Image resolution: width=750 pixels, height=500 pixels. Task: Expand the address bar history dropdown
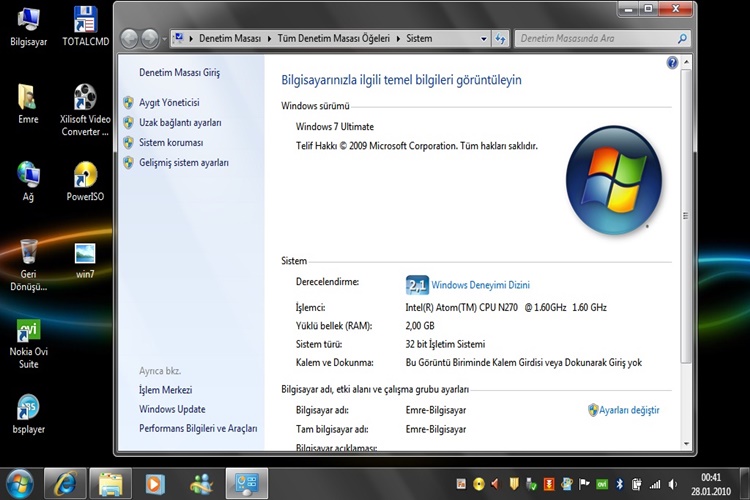point(484,38)
